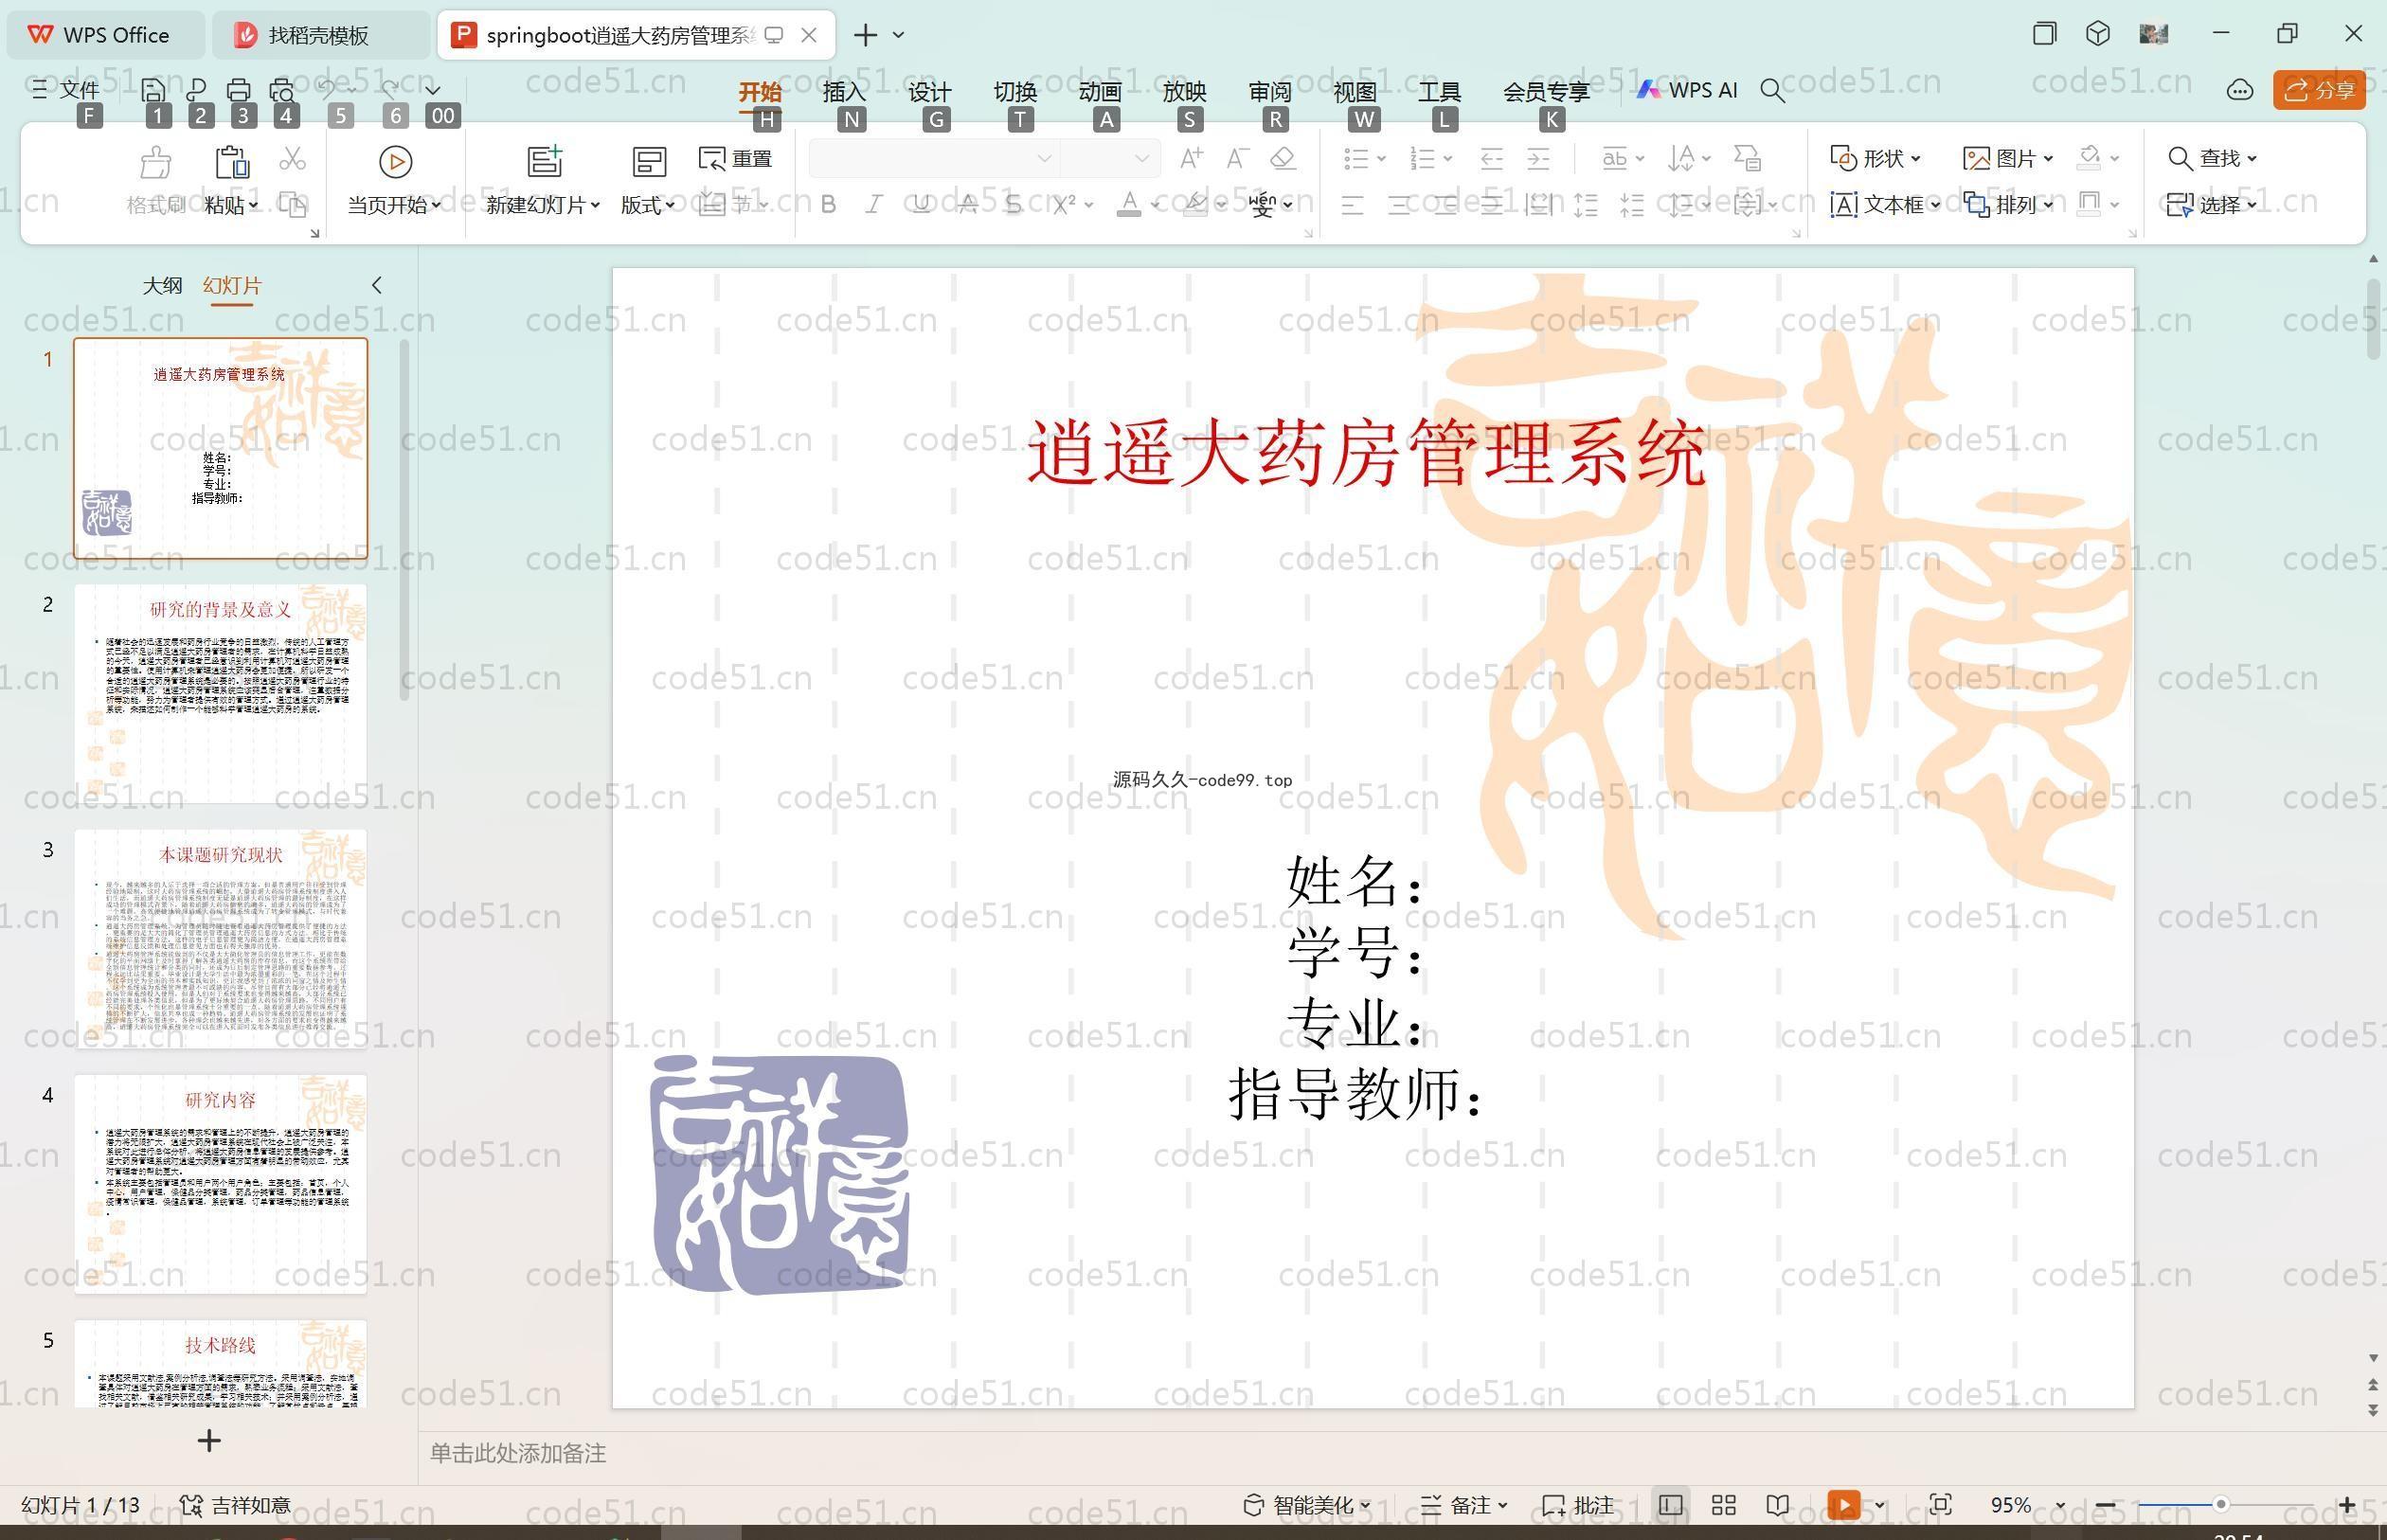Add new slide with plus button
2387x1540 pixels.
point(209,1440)
